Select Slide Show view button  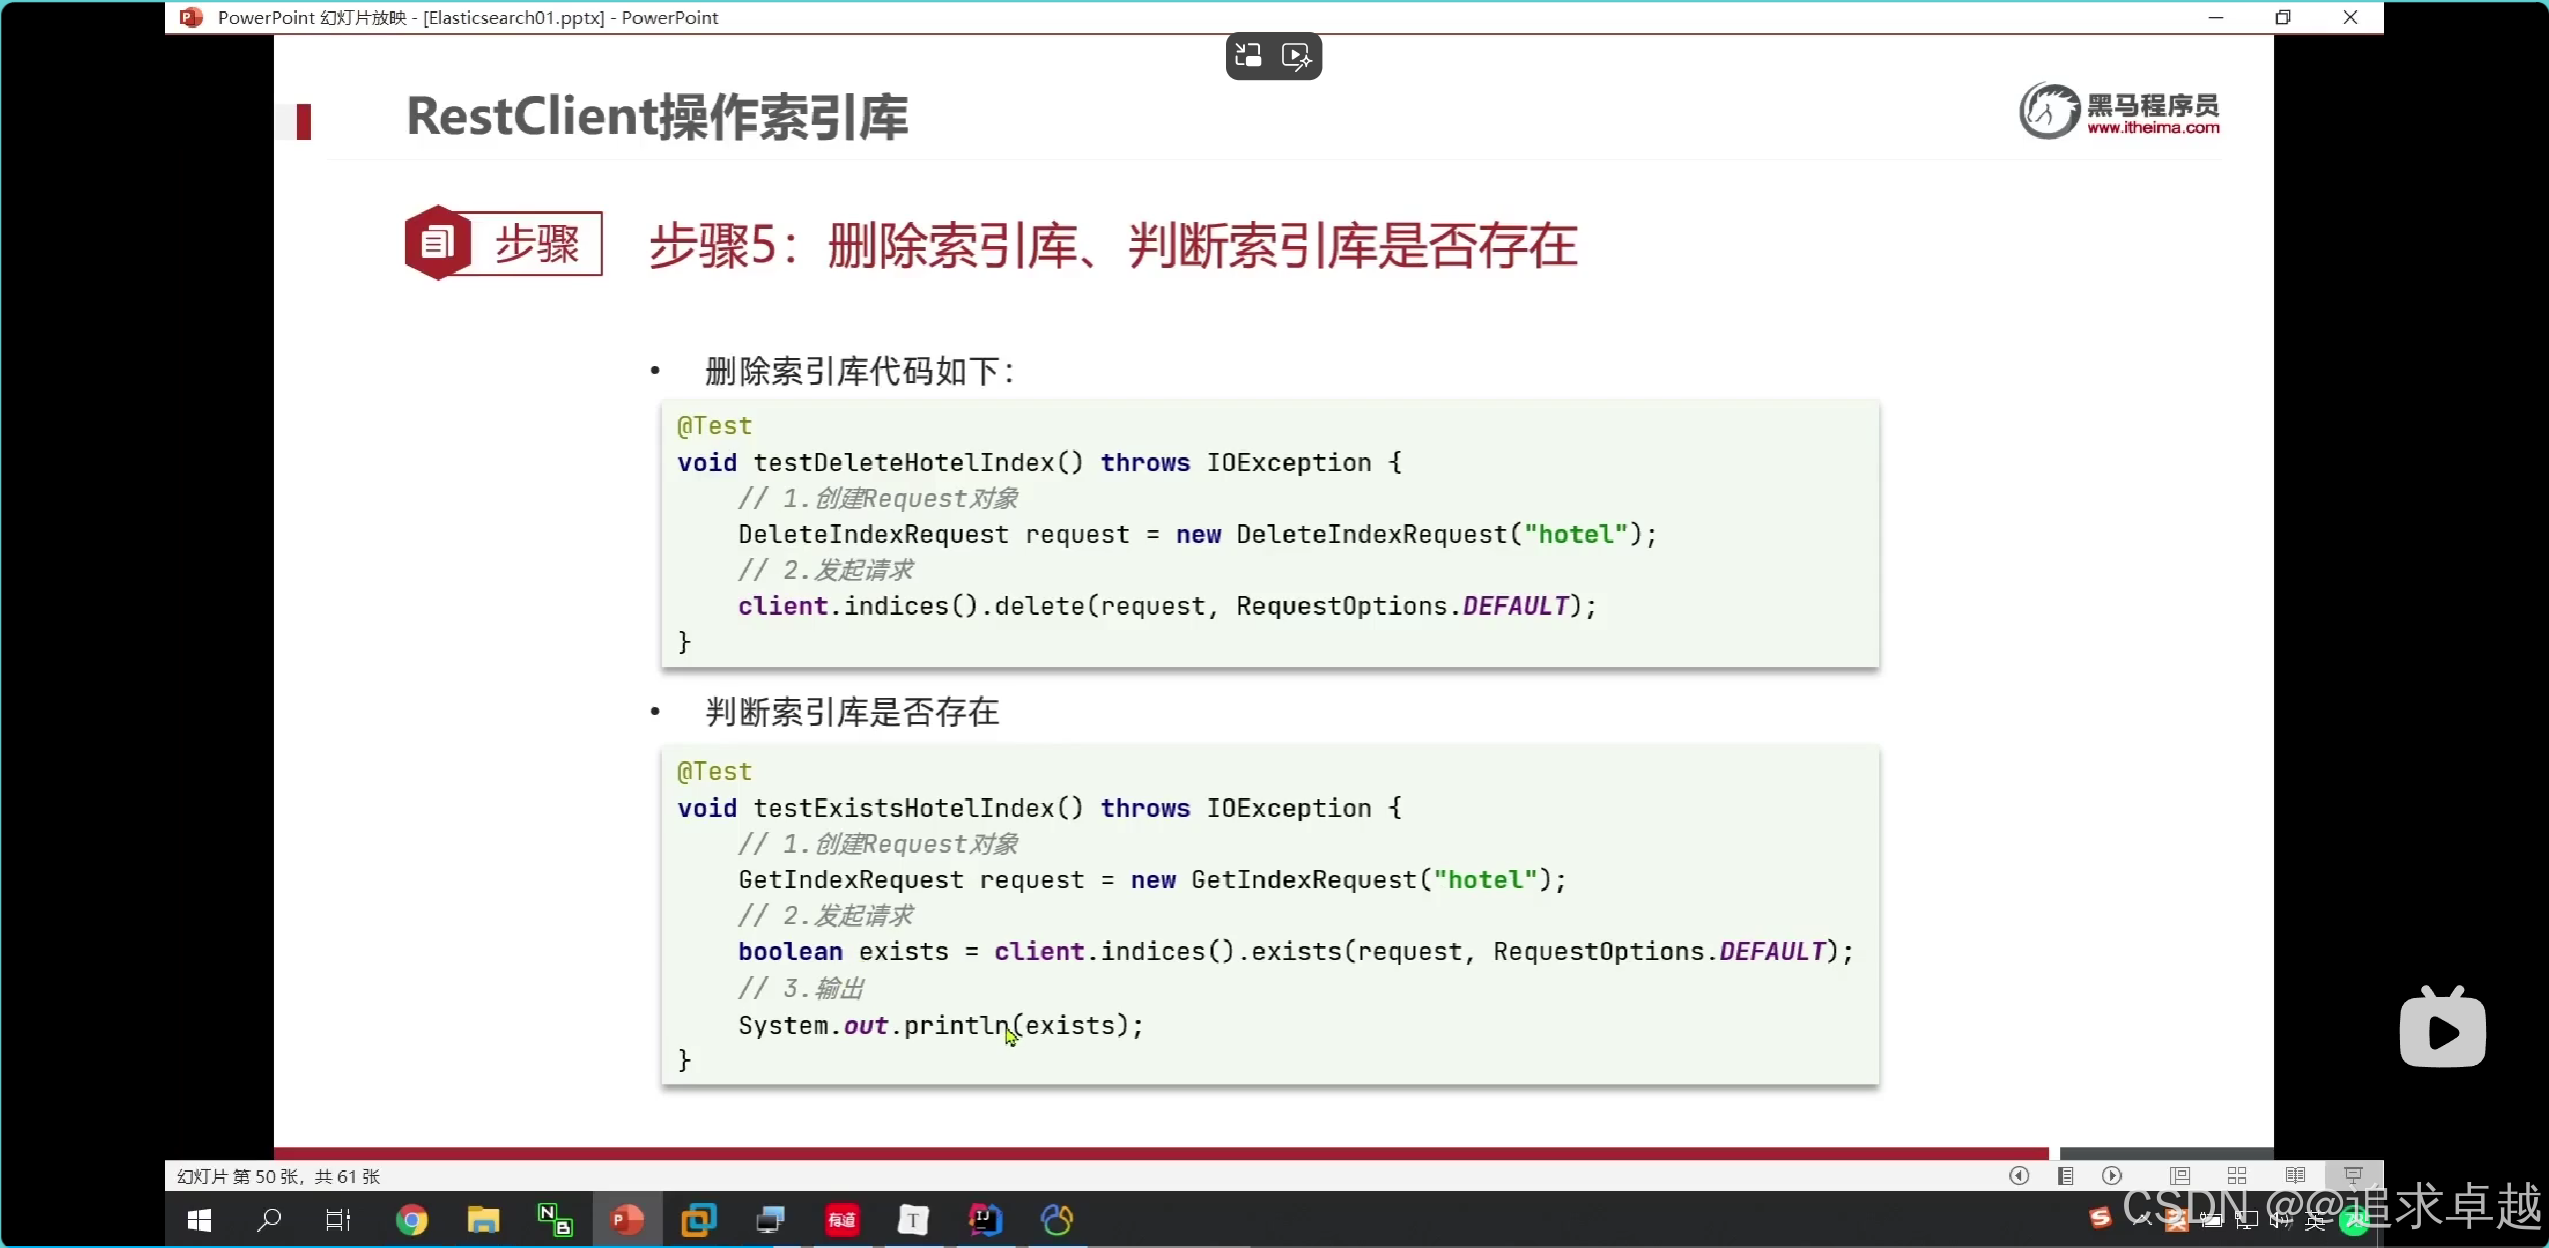2353,1176
